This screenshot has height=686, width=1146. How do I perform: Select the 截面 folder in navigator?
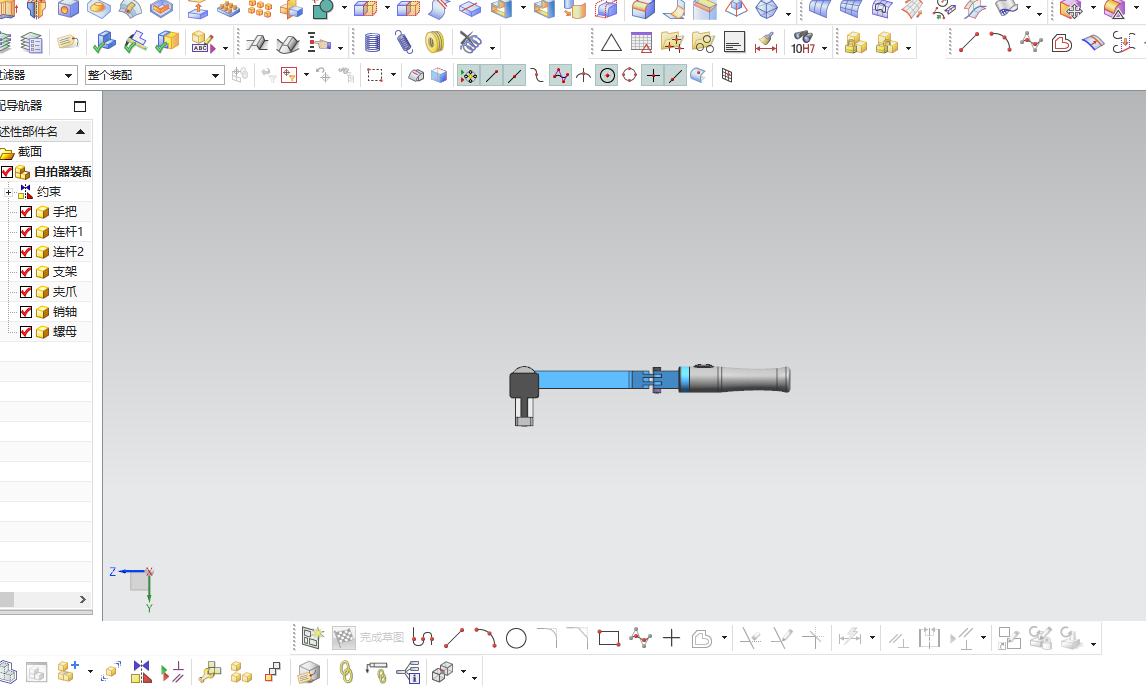tap(30, 152)
